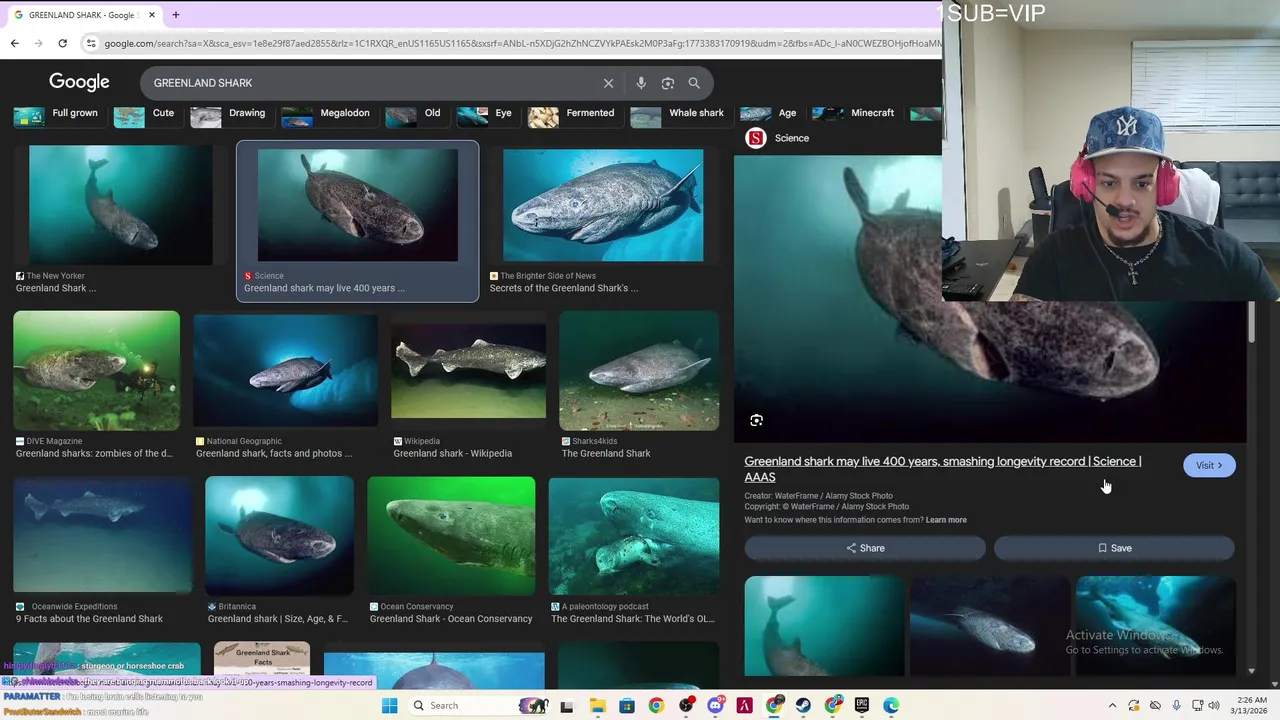The width and height of the screenshot is (1280, 720).
Task: Open the selected Science shark thumbnail
Action: [x=357, y=205]
